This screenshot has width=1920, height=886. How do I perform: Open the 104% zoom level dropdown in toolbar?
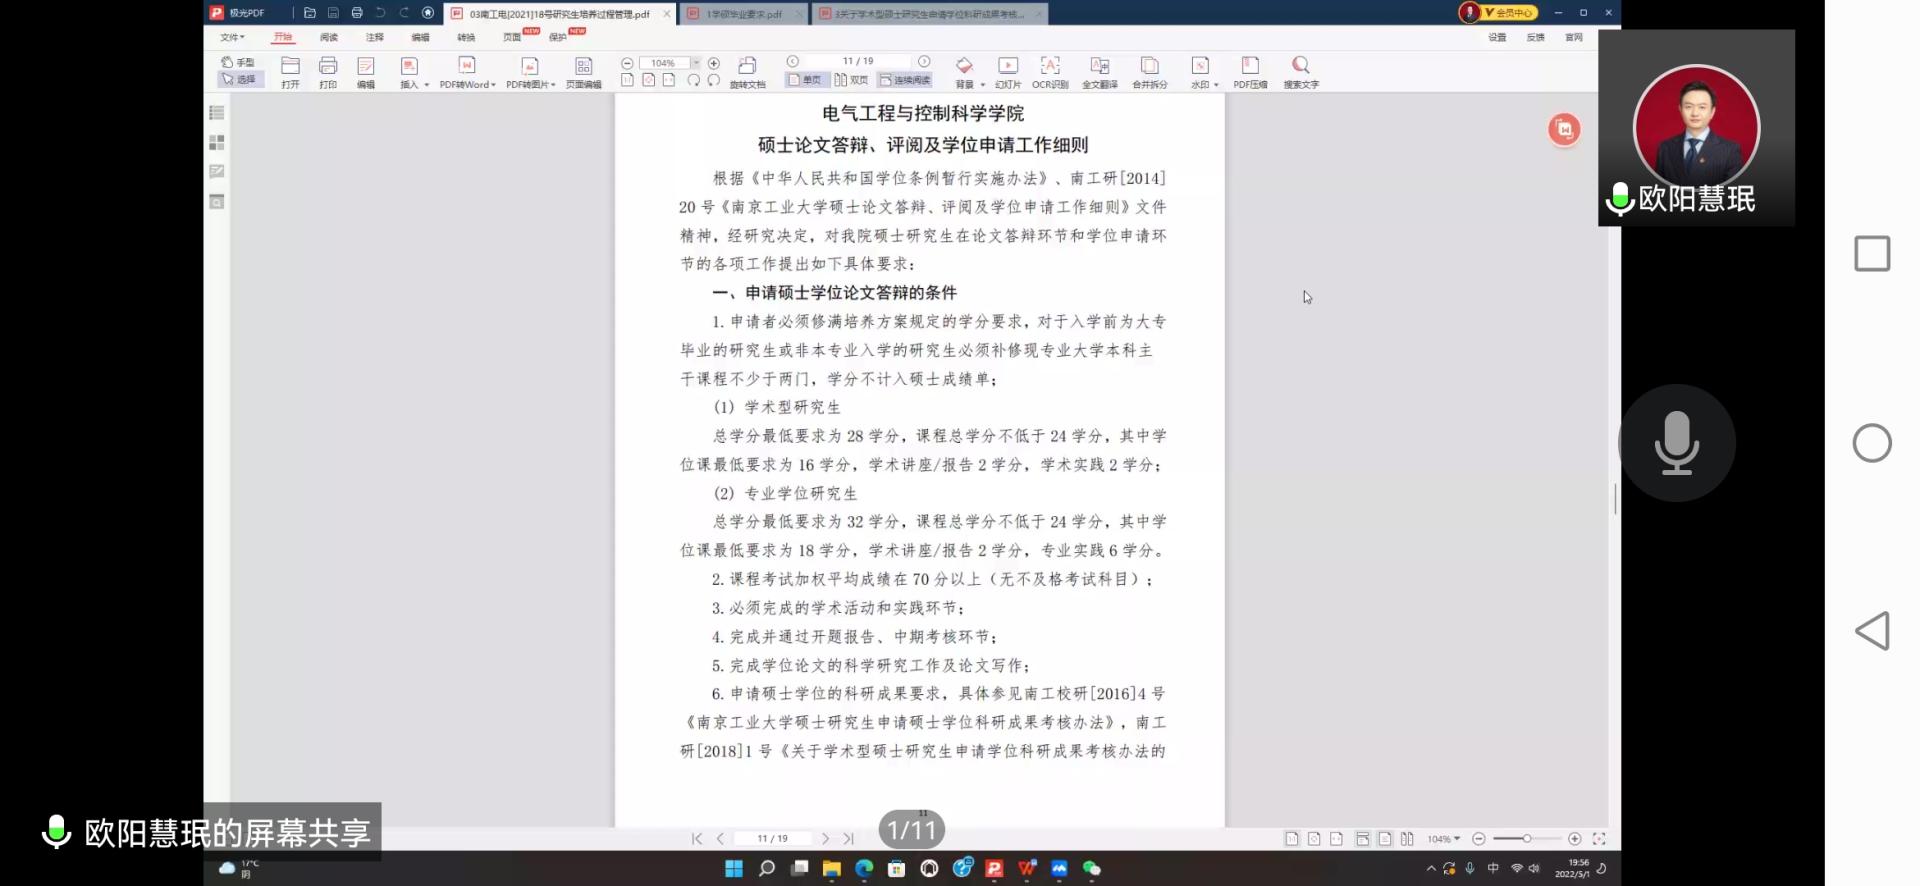coord(696,63)
